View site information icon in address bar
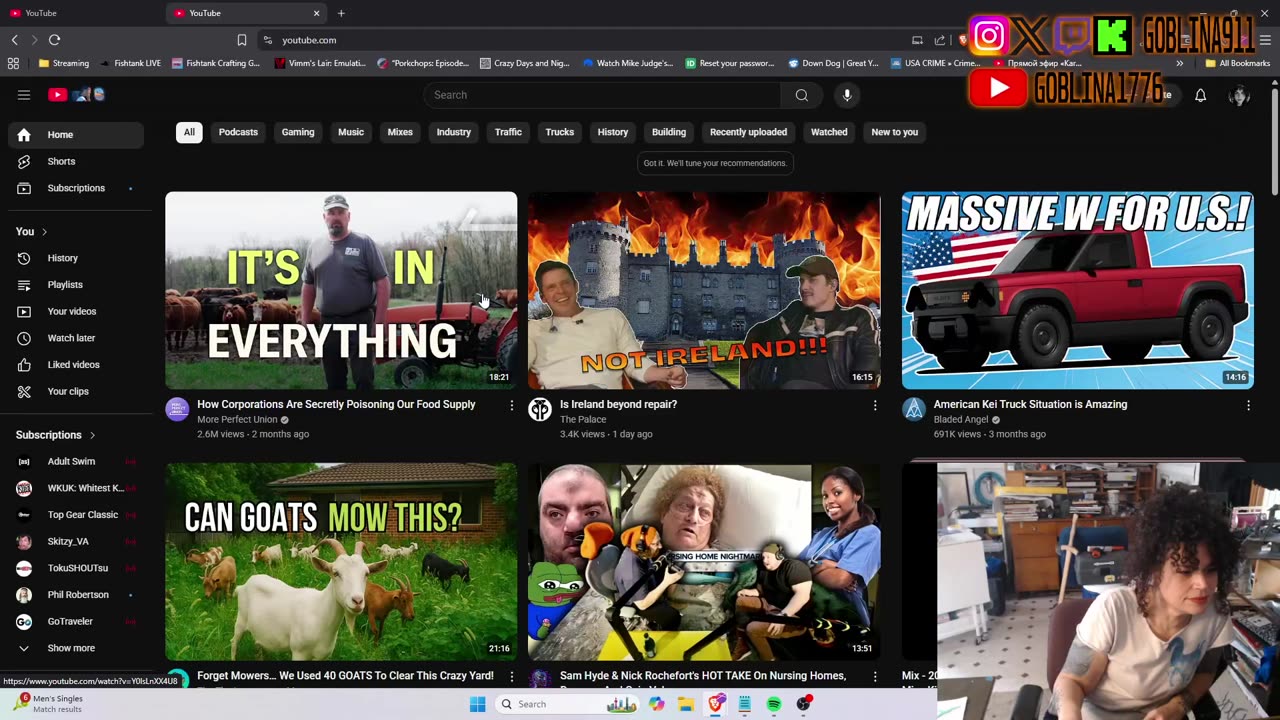The image size is (1280, 720). point(267,40)
